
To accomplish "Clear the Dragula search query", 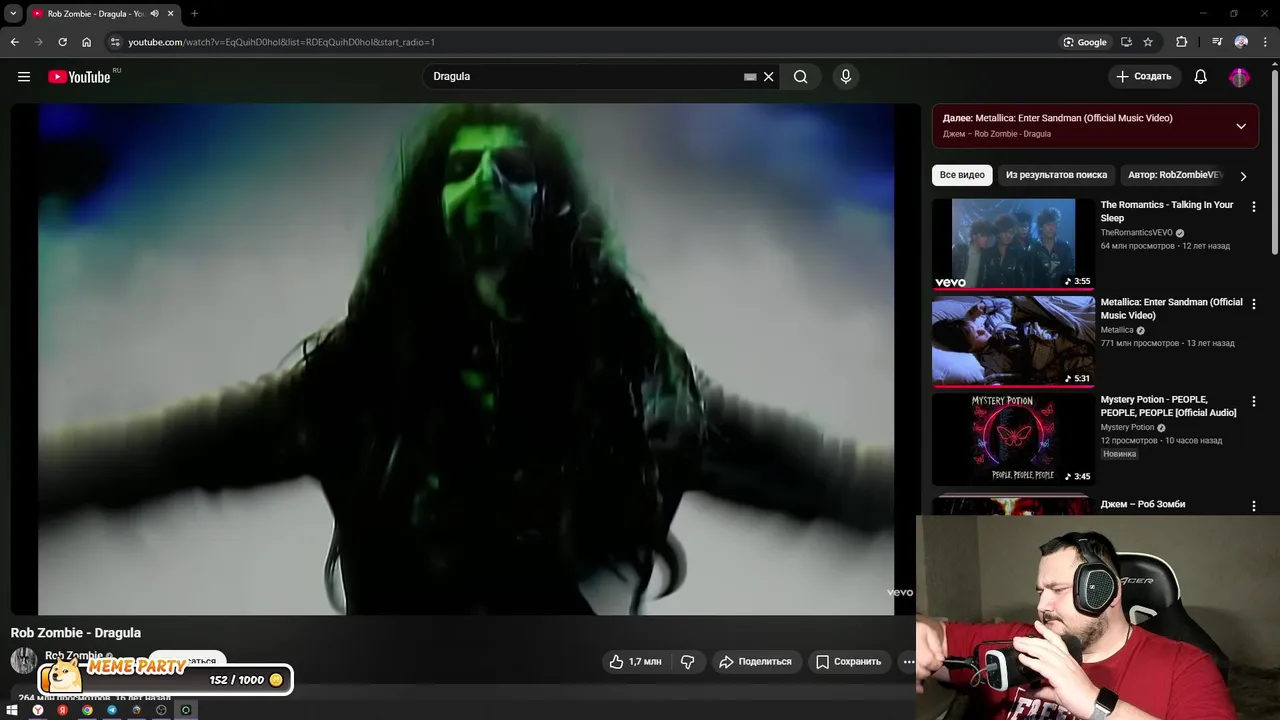I will click(x=768, y=77).
